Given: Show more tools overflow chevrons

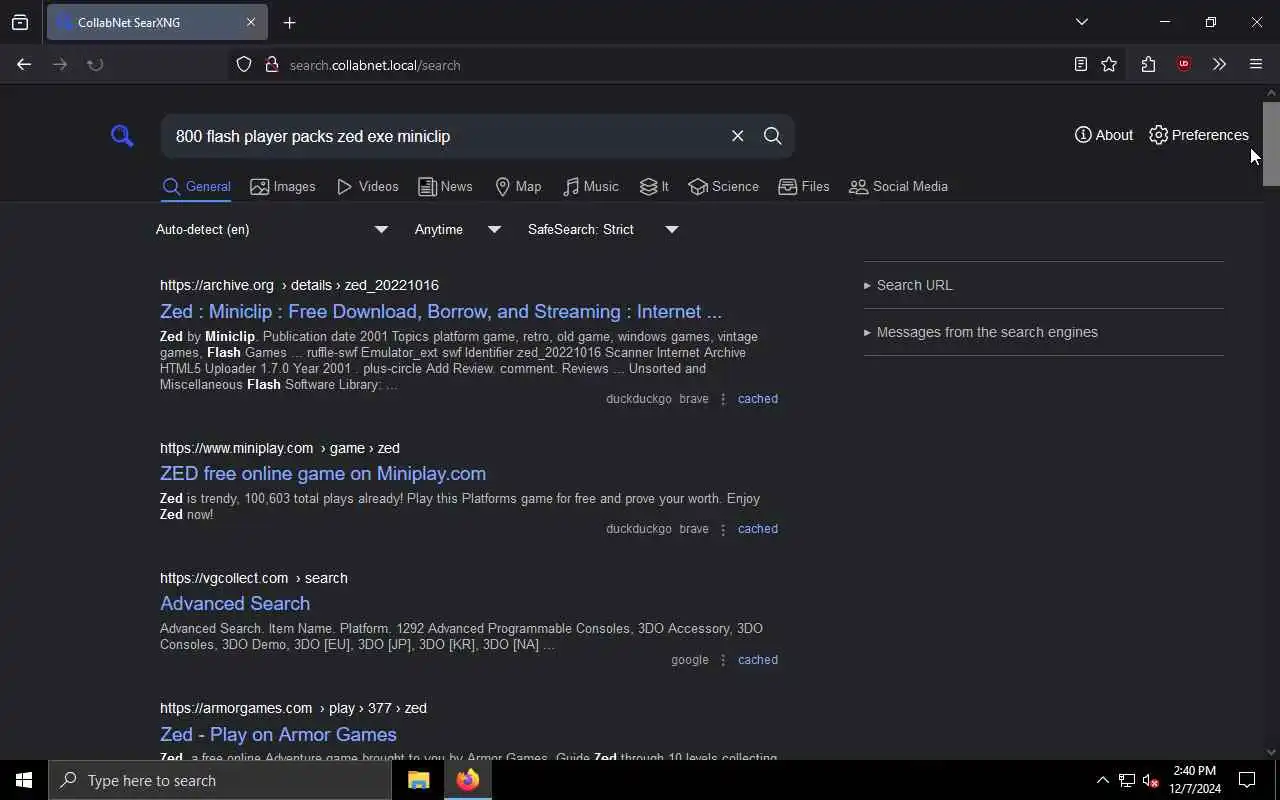Looking at the screenshot, I should [1219, 64].
